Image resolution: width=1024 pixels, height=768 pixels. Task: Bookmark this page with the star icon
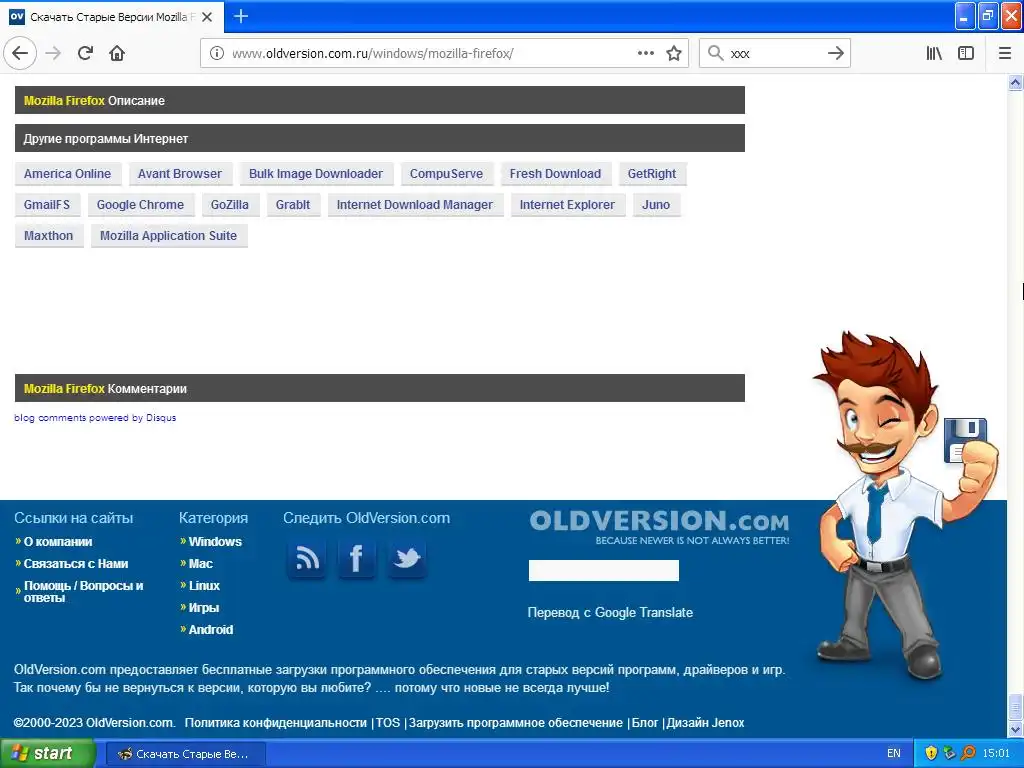point(673,53)
